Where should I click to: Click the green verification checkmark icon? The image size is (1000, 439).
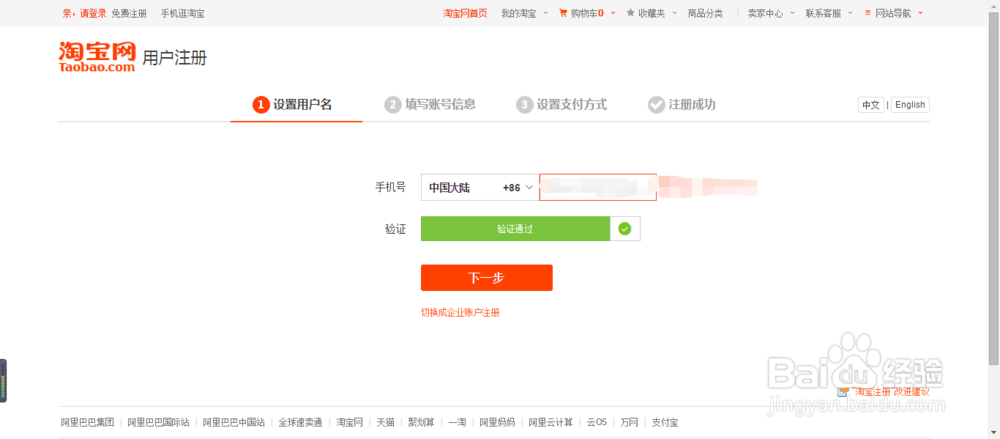point(625,228)
